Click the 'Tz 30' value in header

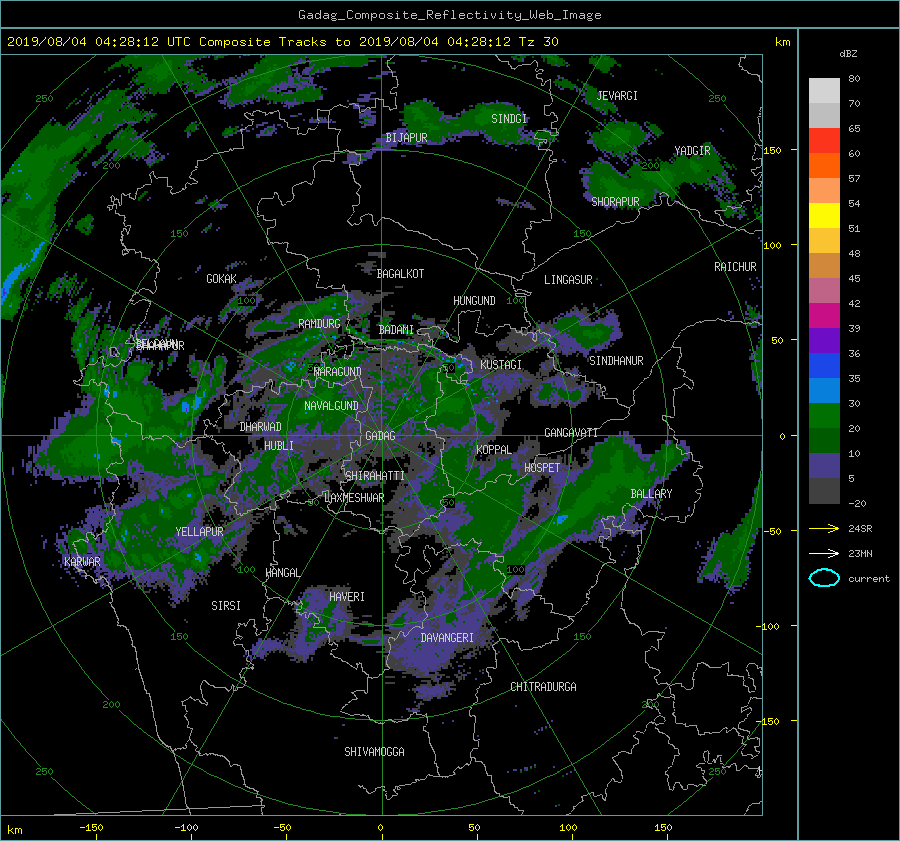[x=538, y=42]
